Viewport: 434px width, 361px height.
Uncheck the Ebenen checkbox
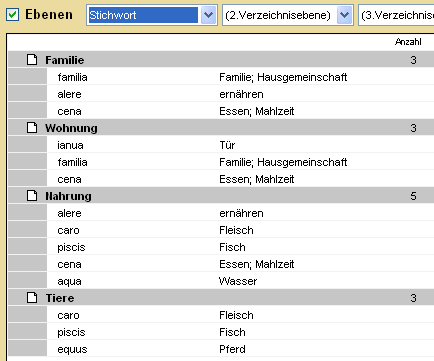click(13, 15)
